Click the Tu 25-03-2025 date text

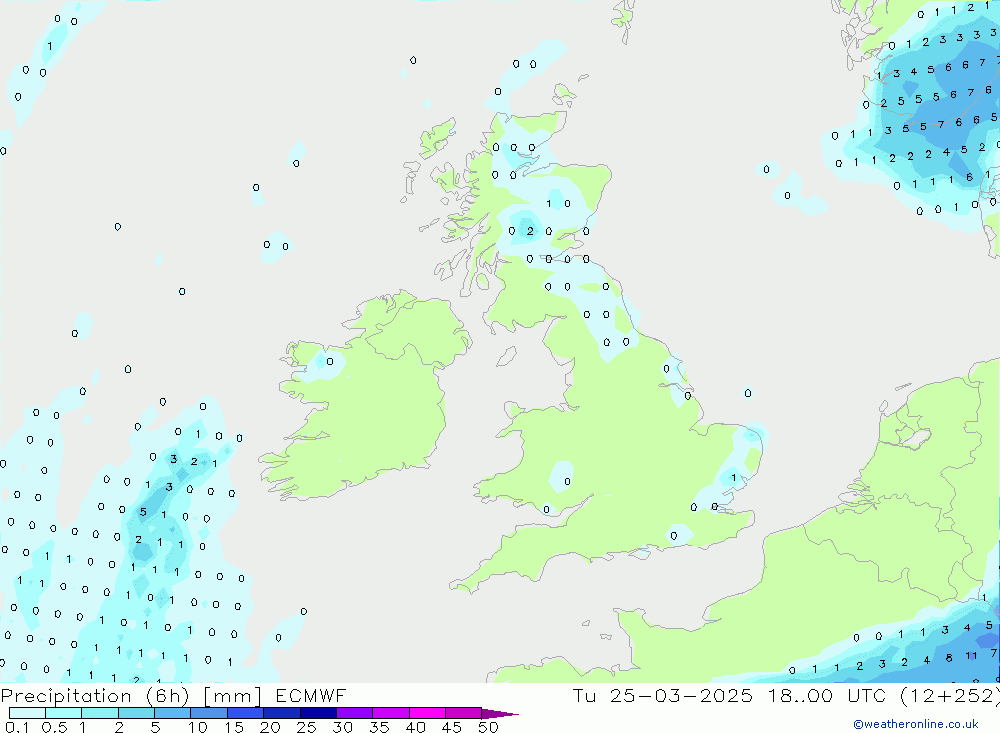(x=663, y=696)
